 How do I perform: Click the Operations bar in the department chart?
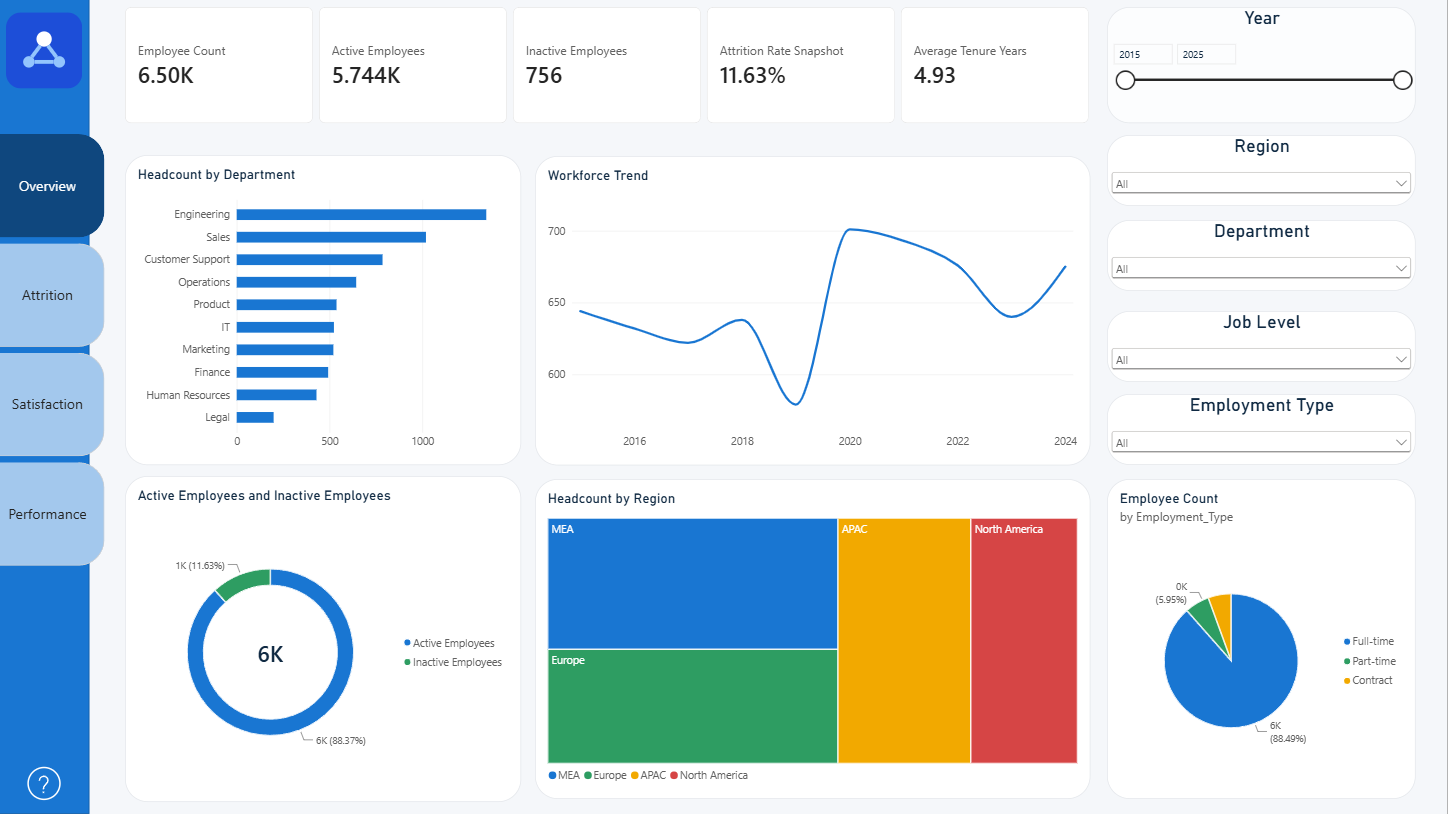point(296,282)
